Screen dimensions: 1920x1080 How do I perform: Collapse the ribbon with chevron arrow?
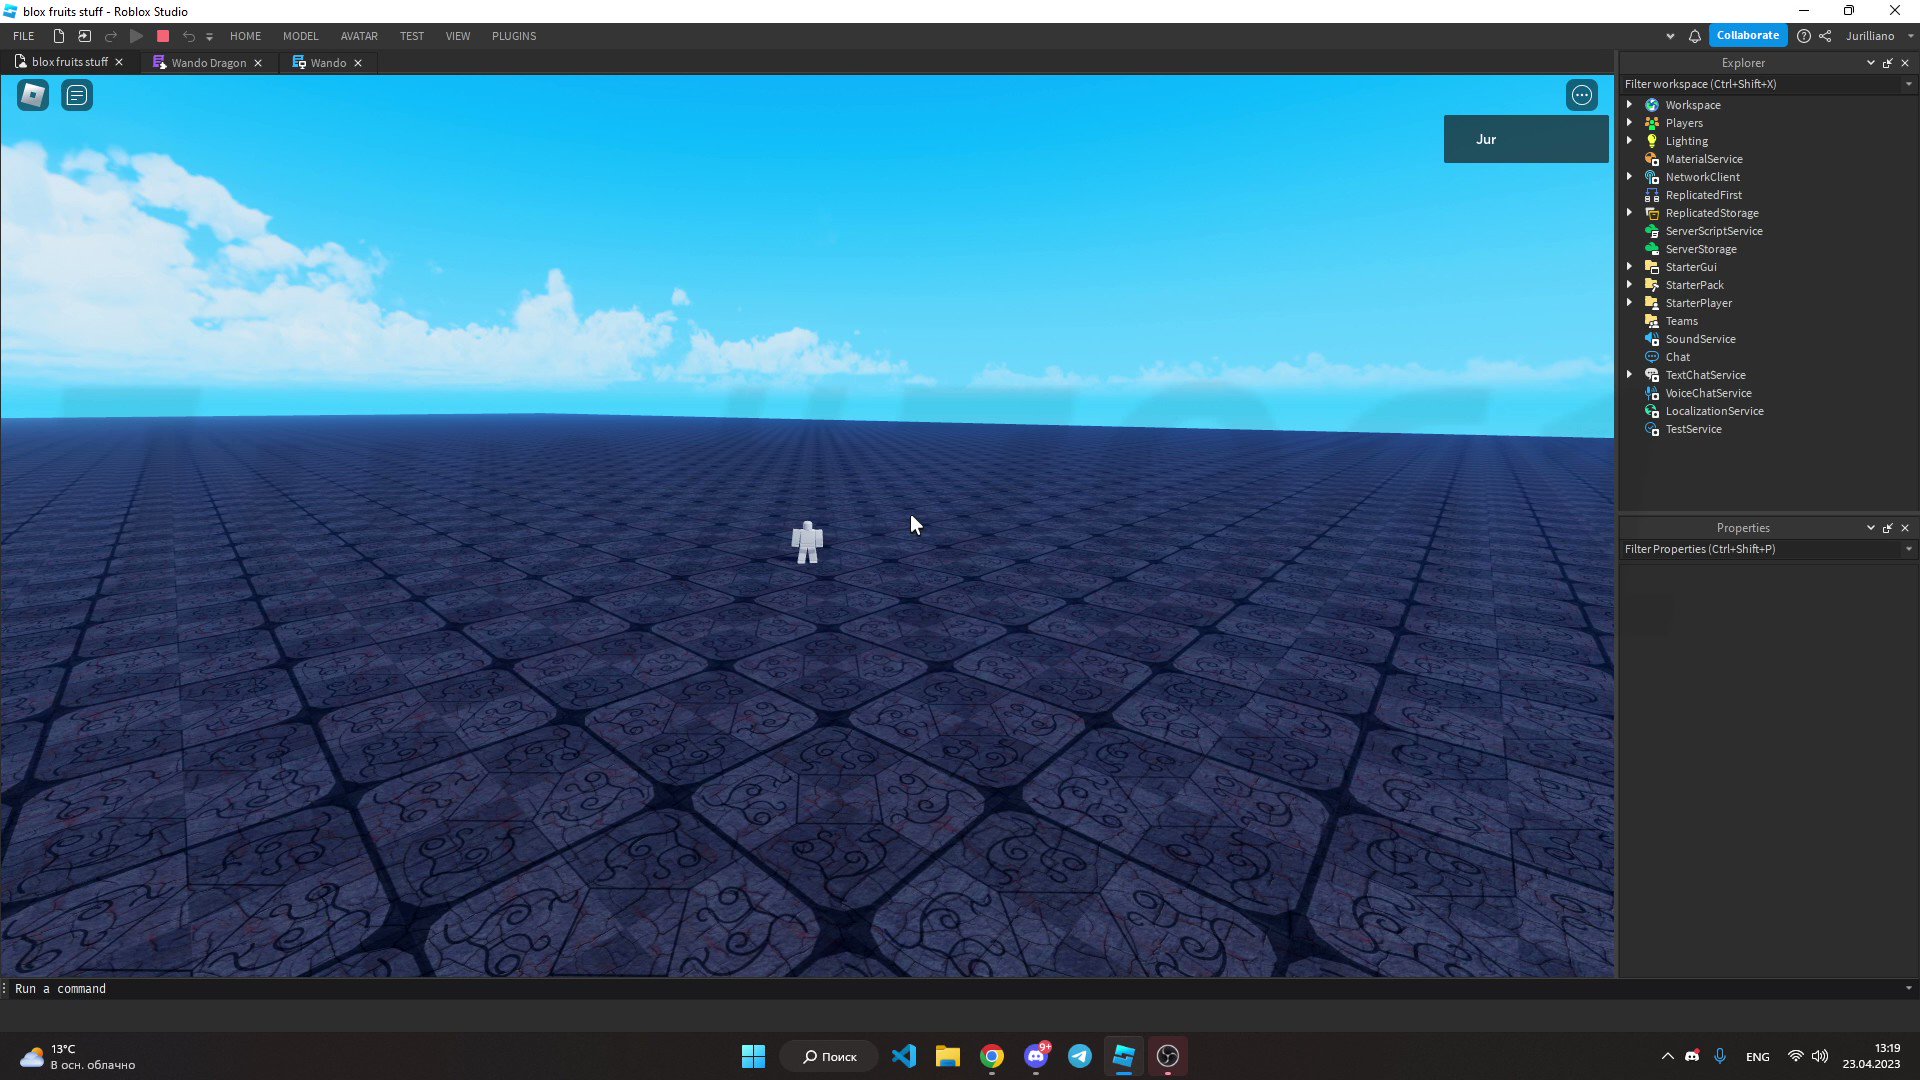pyautogui.click(x=1670, y=36)
